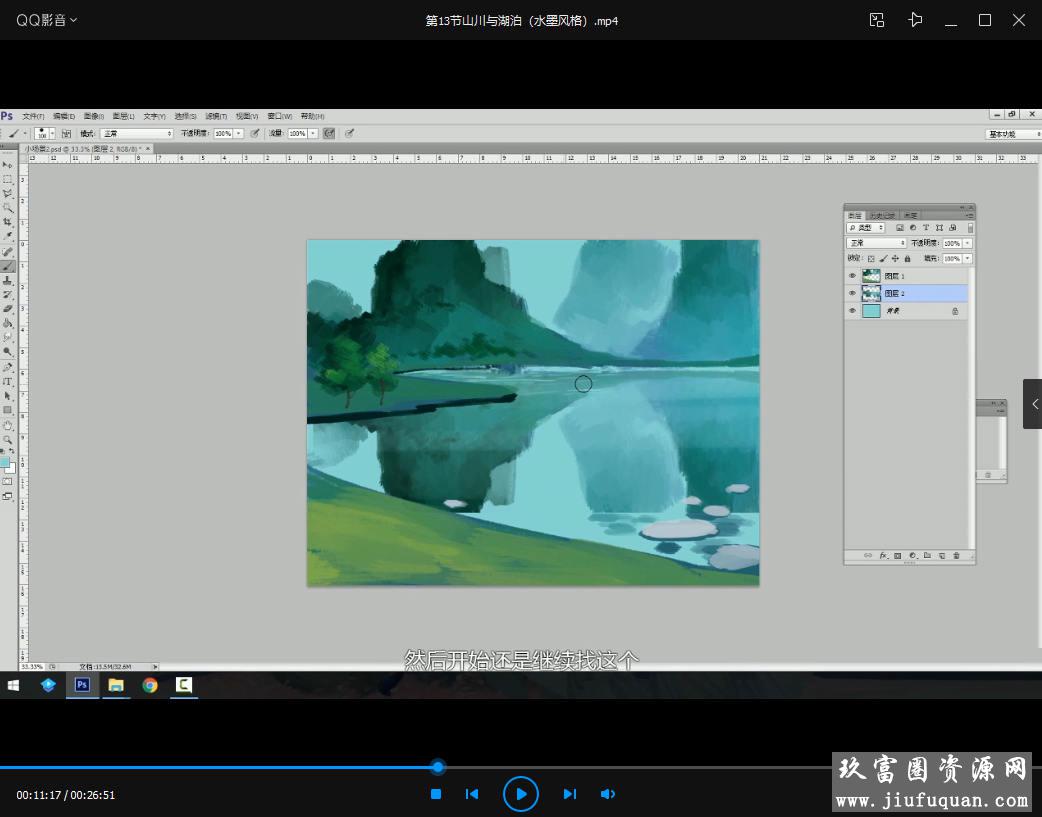The image size is (1042, 817).
Task: Toggle the brush panel button in options bar
Action: [x=66, y=134]
